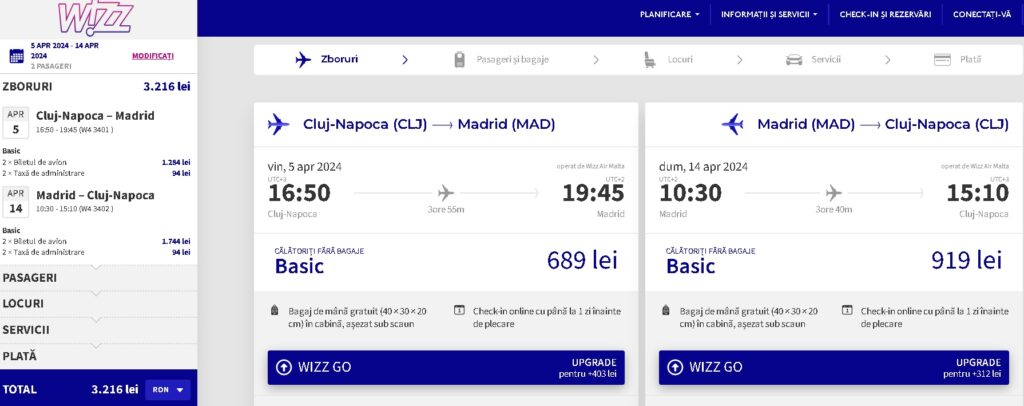Image resolution: width=1024 pixels, height=406 pixels.
Task: Expand the Servicii section in sidebar
Action: (98, 330)
